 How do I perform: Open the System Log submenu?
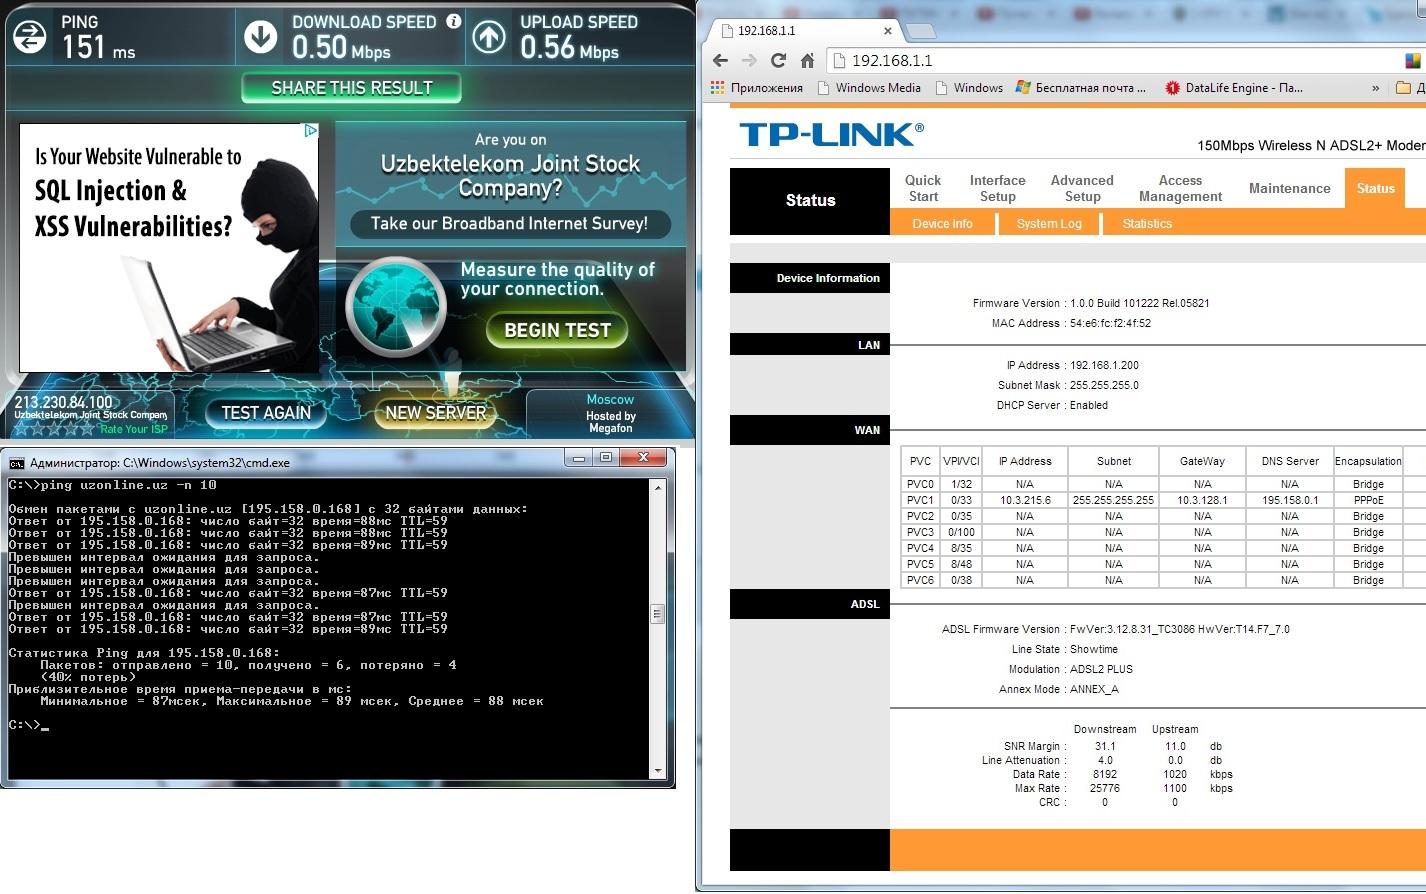coord(1049,224)
